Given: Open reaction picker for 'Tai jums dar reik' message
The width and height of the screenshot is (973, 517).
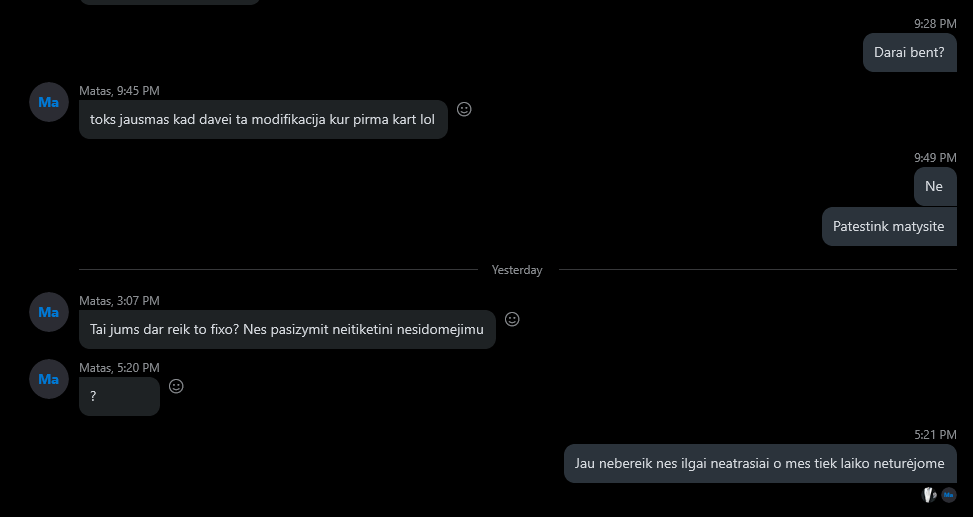Looking at the screenshot, I should point(512,319).
